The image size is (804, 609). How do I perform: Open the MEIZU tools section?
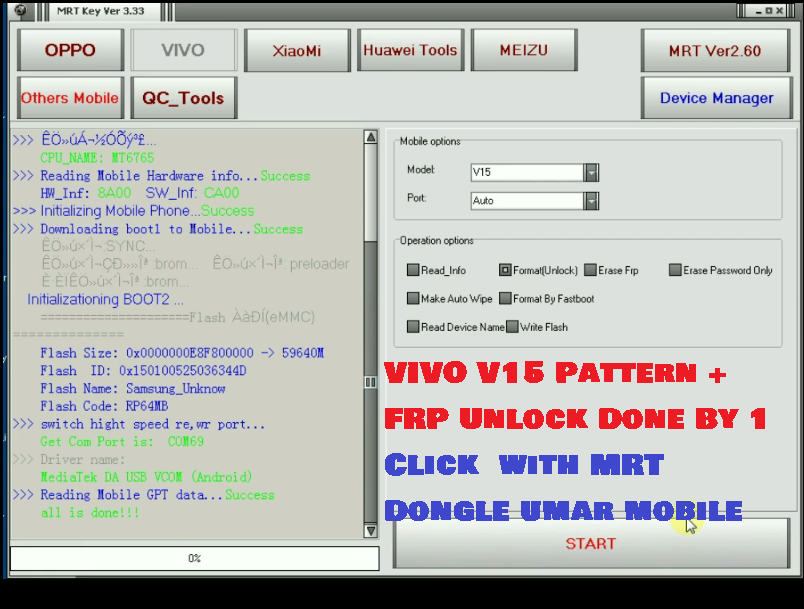[x=524, y=50]
